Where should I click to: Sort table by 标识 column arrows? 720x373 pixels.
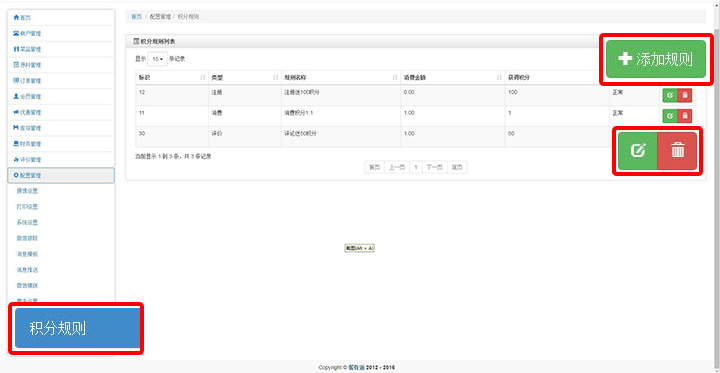click(203, 78)
